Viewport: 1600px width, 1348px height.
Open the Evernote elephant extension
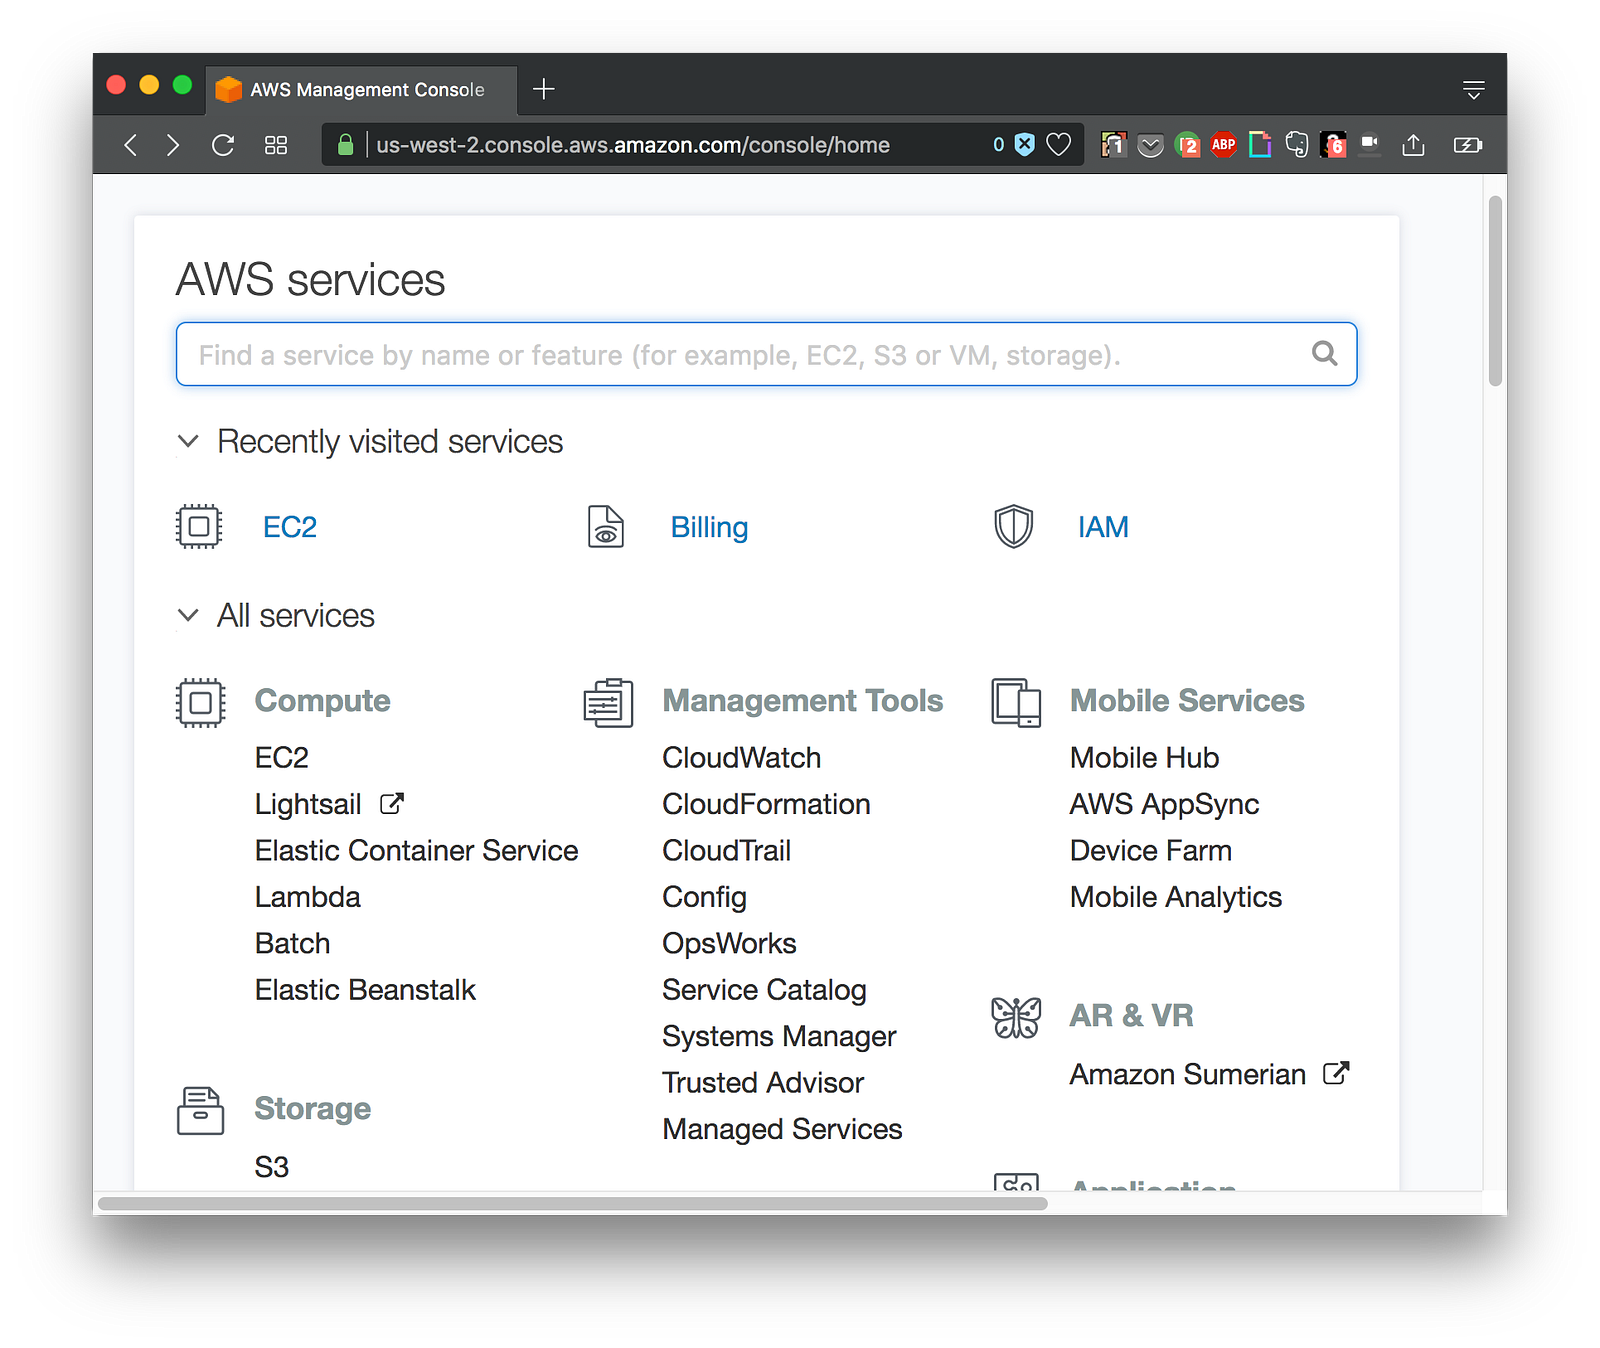coord(1297,145)
